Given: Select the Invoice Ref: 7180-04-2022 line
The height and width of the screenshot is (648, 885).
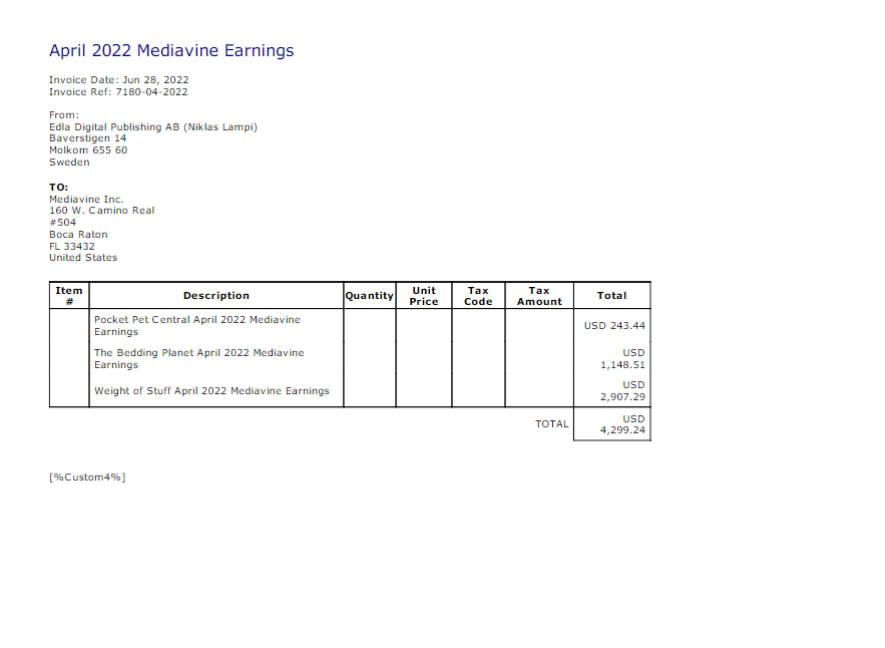Looking at the screenshot, I should click(119, 91).
